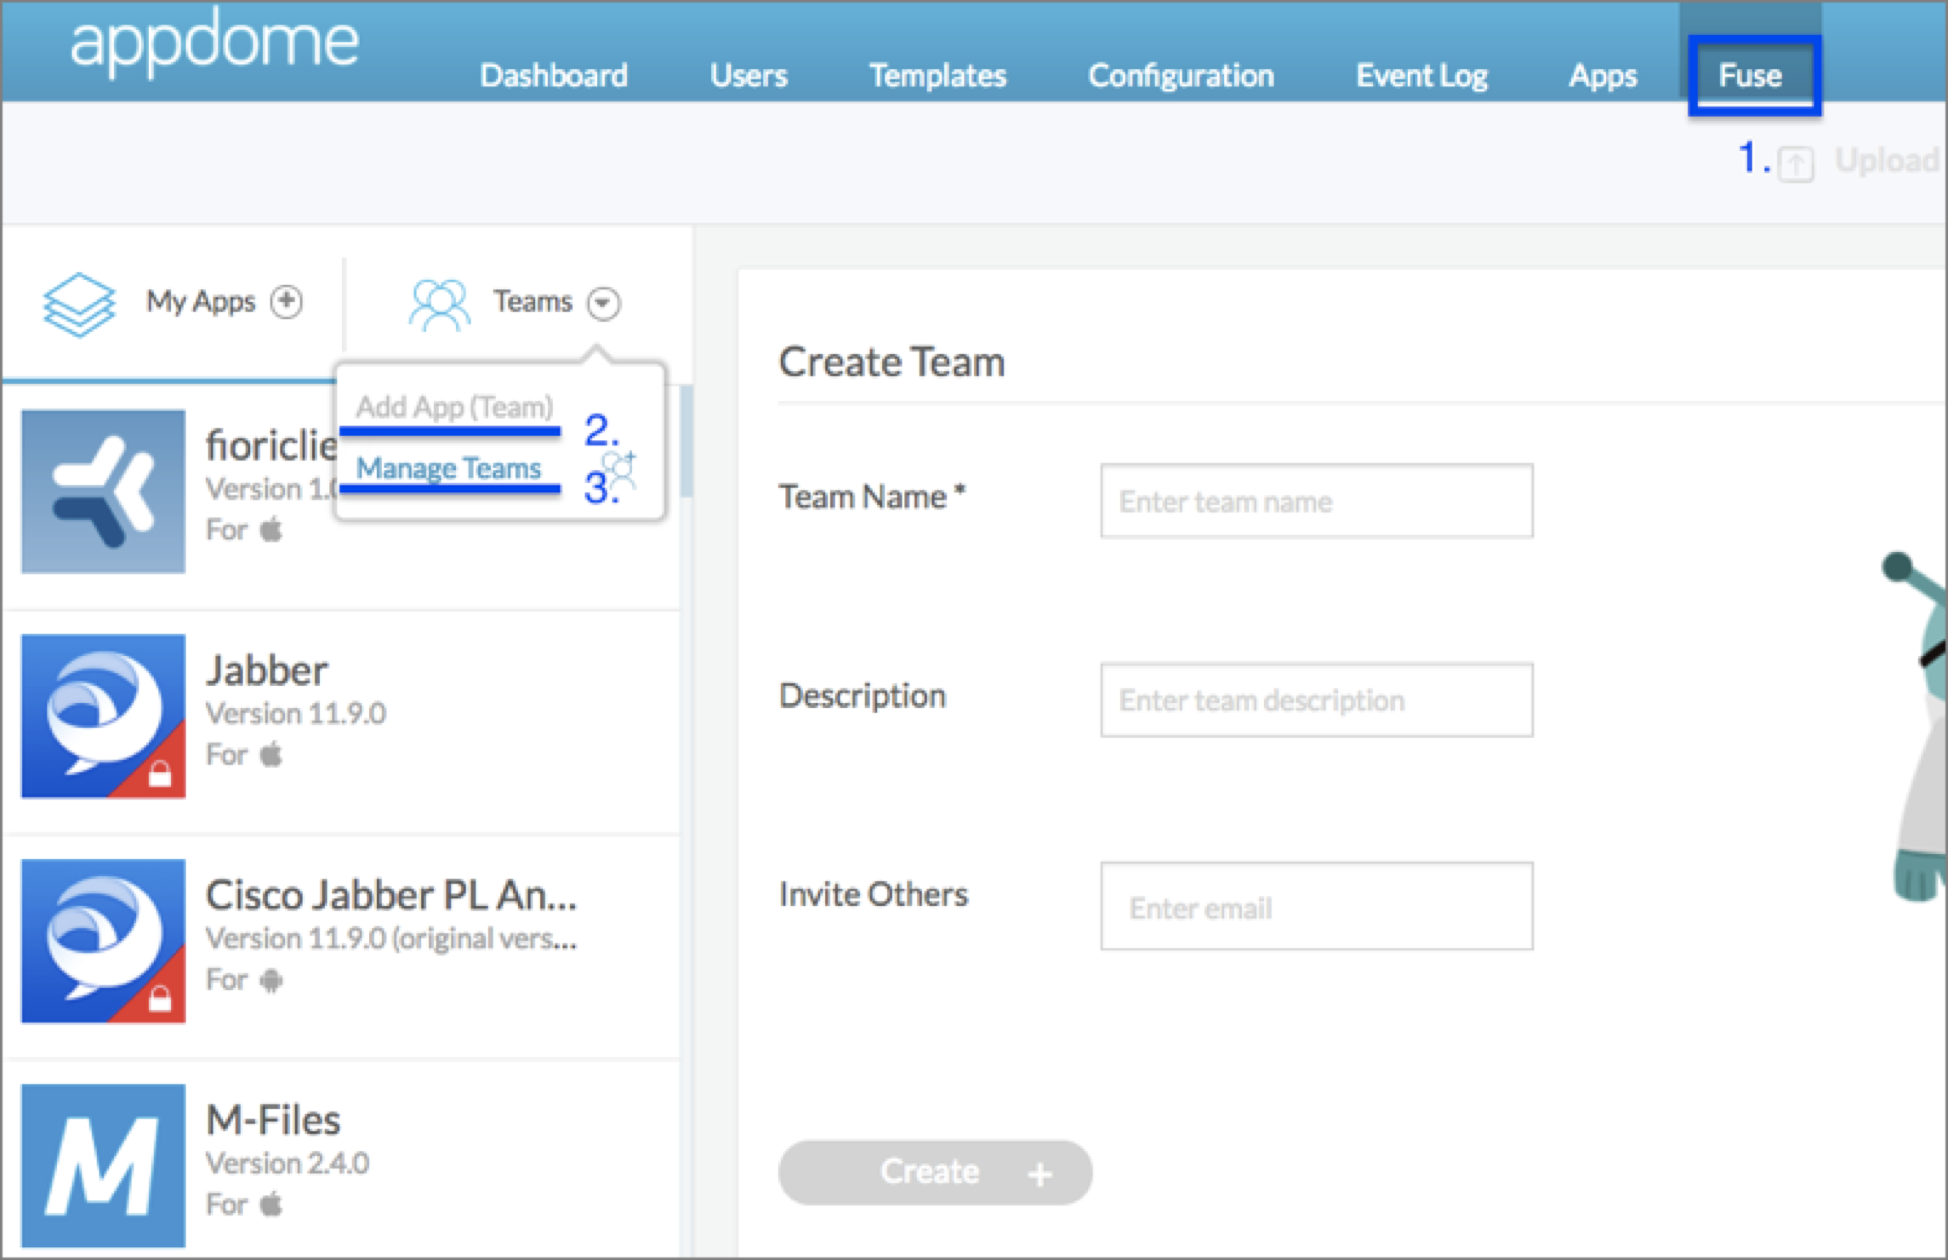Viewport: 1948px width, 1260px height.
Task: Click the Team Name label
Action: click(x=872, y=496)
